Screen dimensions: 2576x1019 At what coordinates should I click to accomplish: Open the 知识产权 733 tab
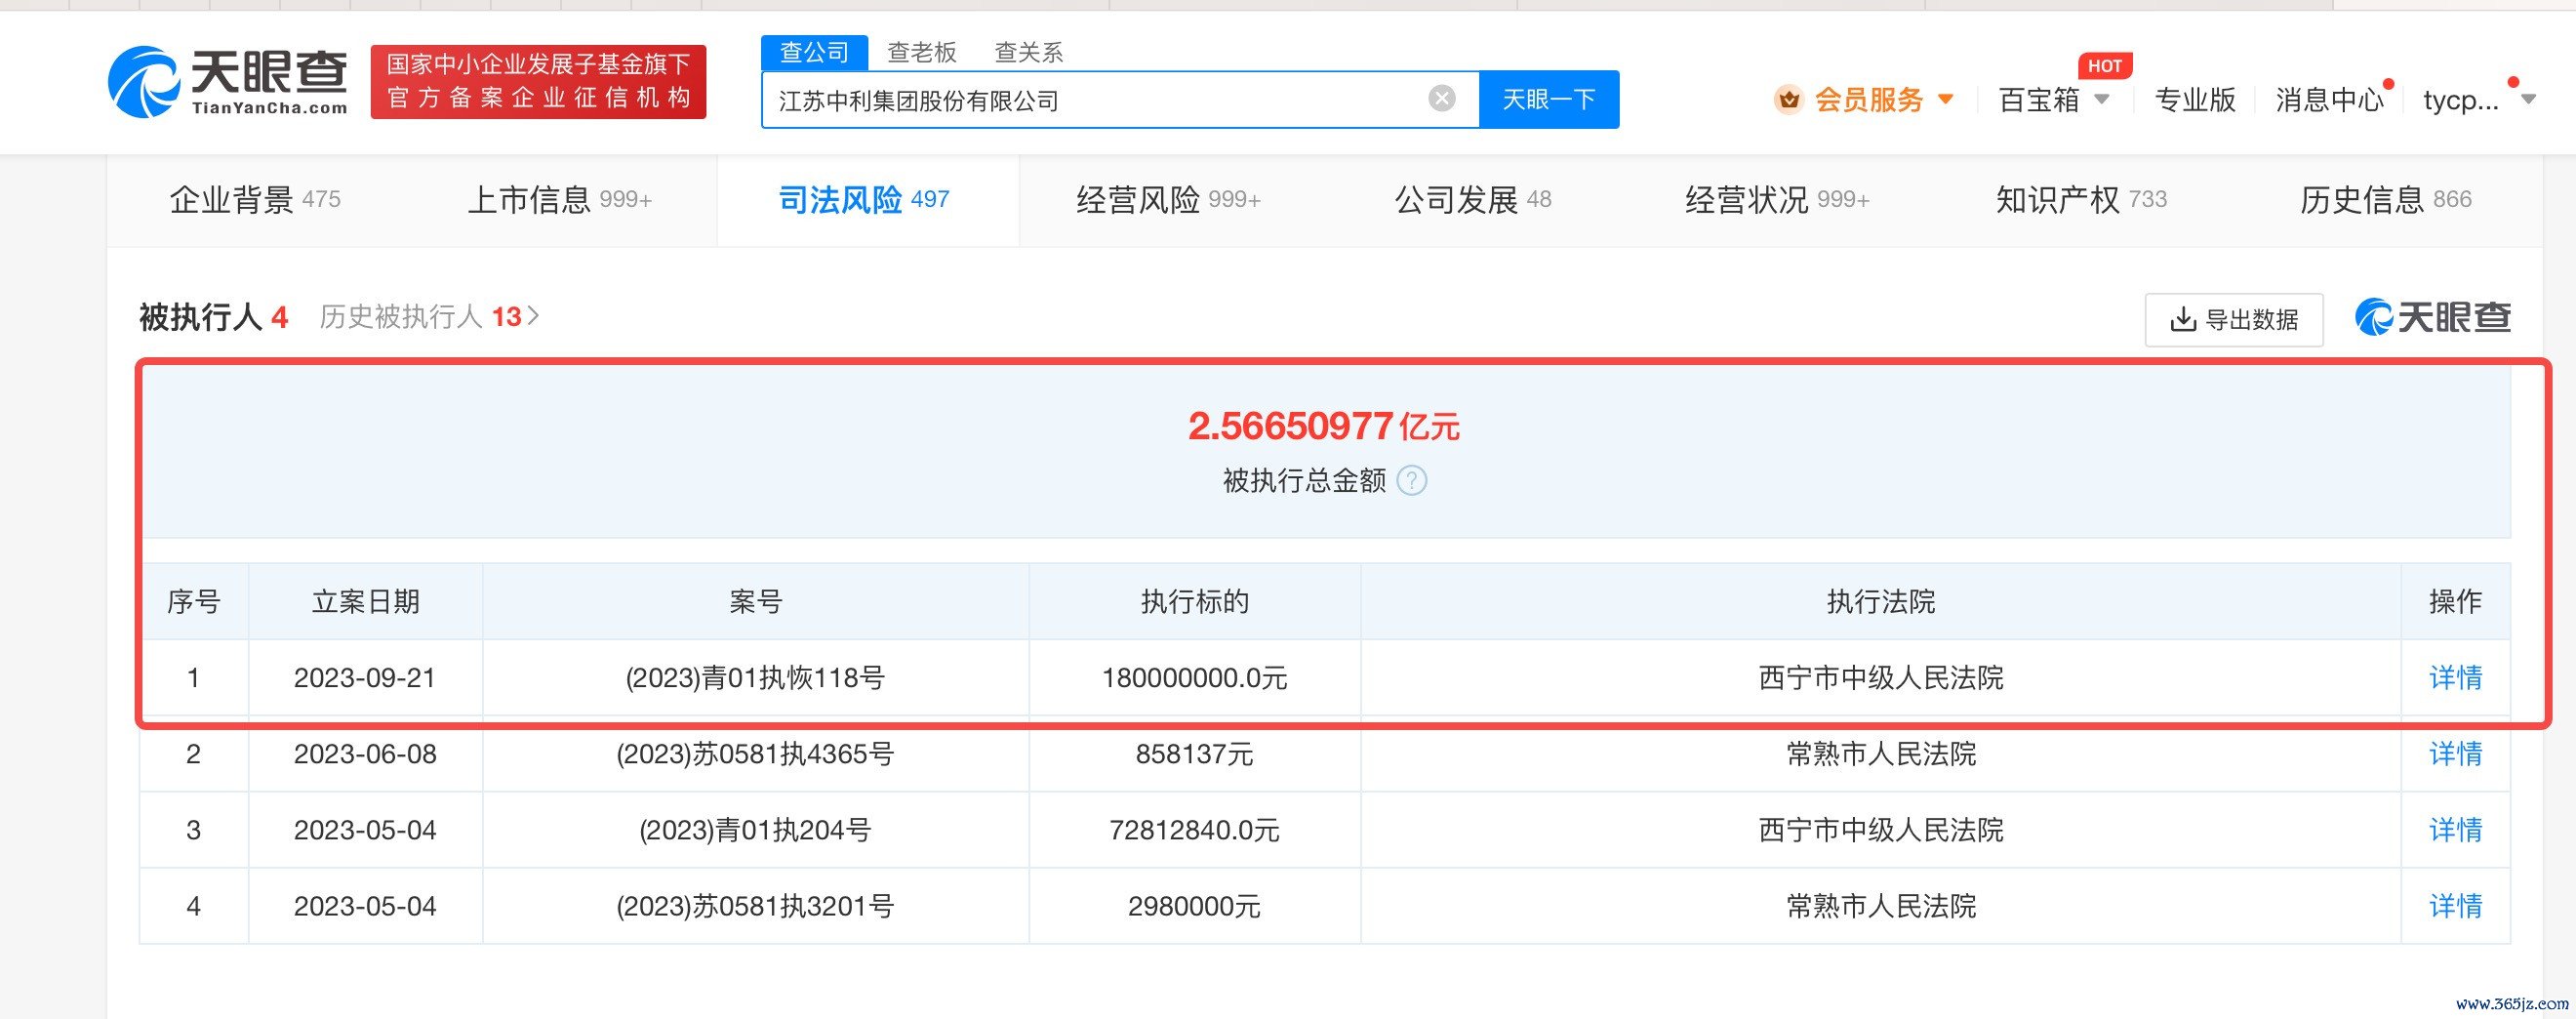(x=2081, y=200)
